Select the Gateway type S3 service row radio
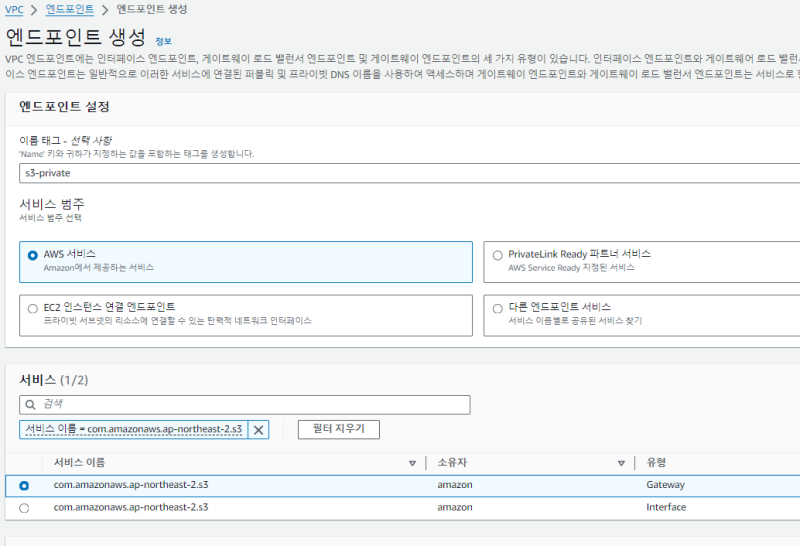 (x=24, y=485)
